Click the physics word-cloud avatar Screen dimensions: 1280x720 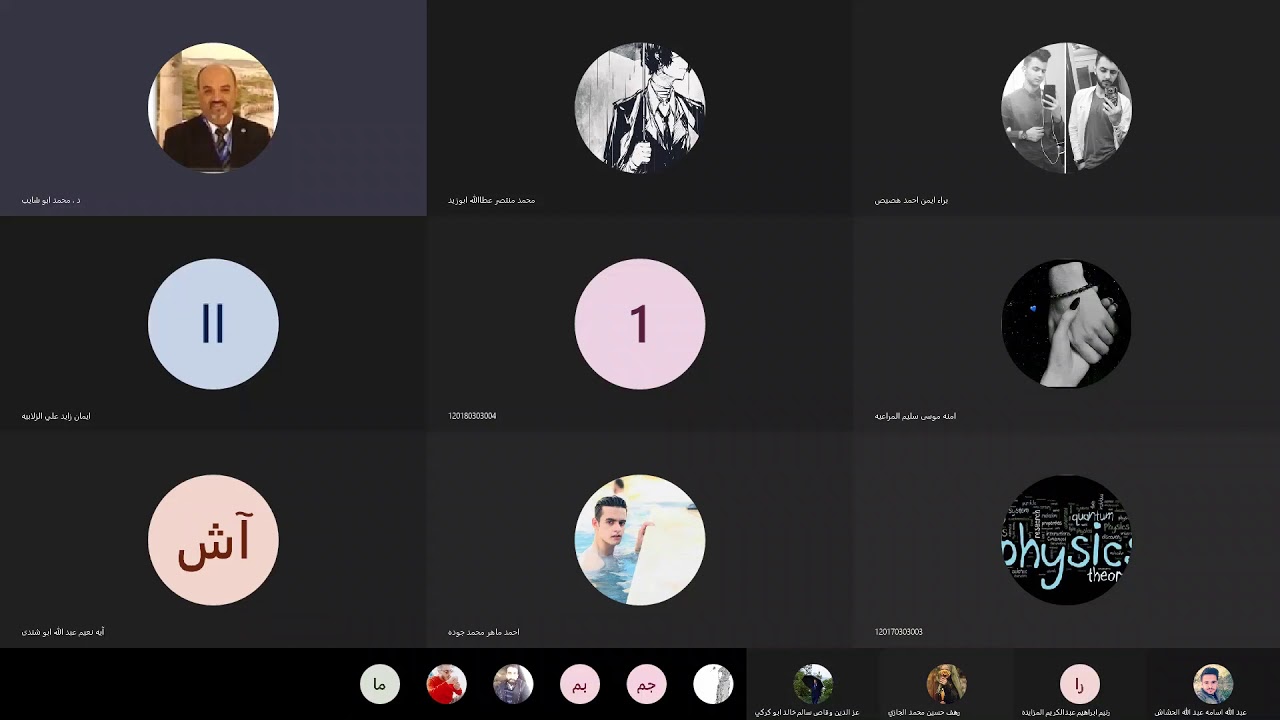click(1066, 540)
